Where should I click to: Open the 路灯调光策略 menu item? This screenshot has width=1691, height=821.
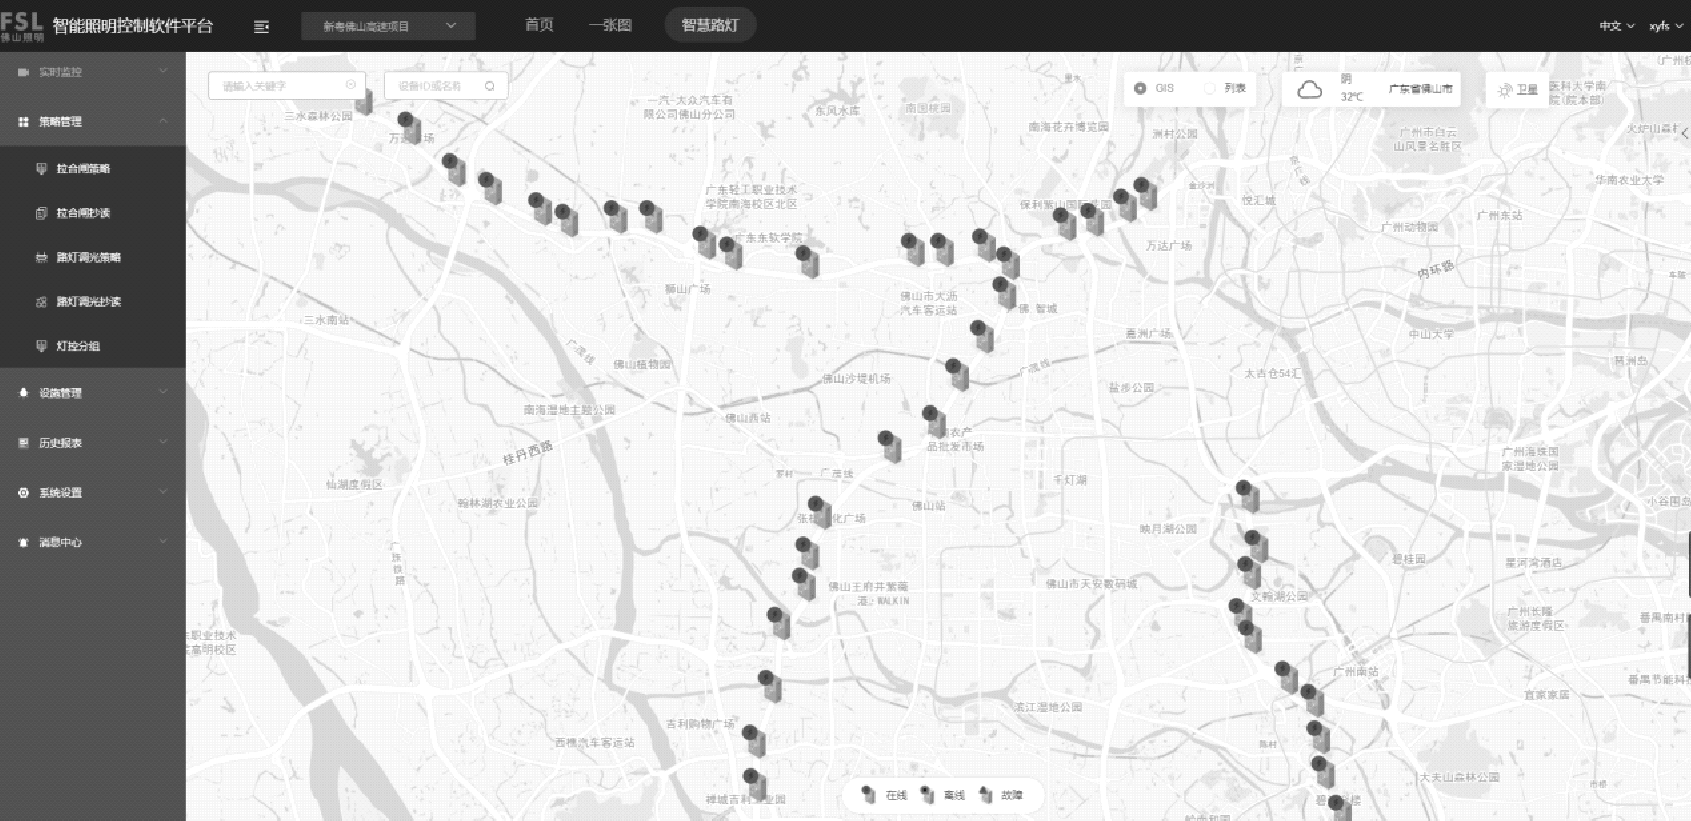pyautogui.click(x=88, y=258)
